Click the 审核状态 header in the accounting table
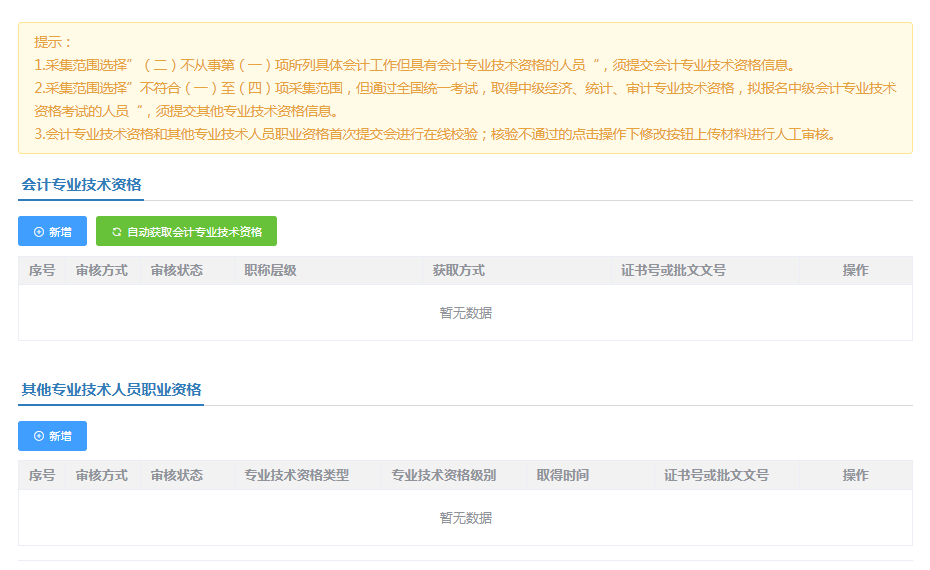The image size is (930, 570). pos(176,271)
